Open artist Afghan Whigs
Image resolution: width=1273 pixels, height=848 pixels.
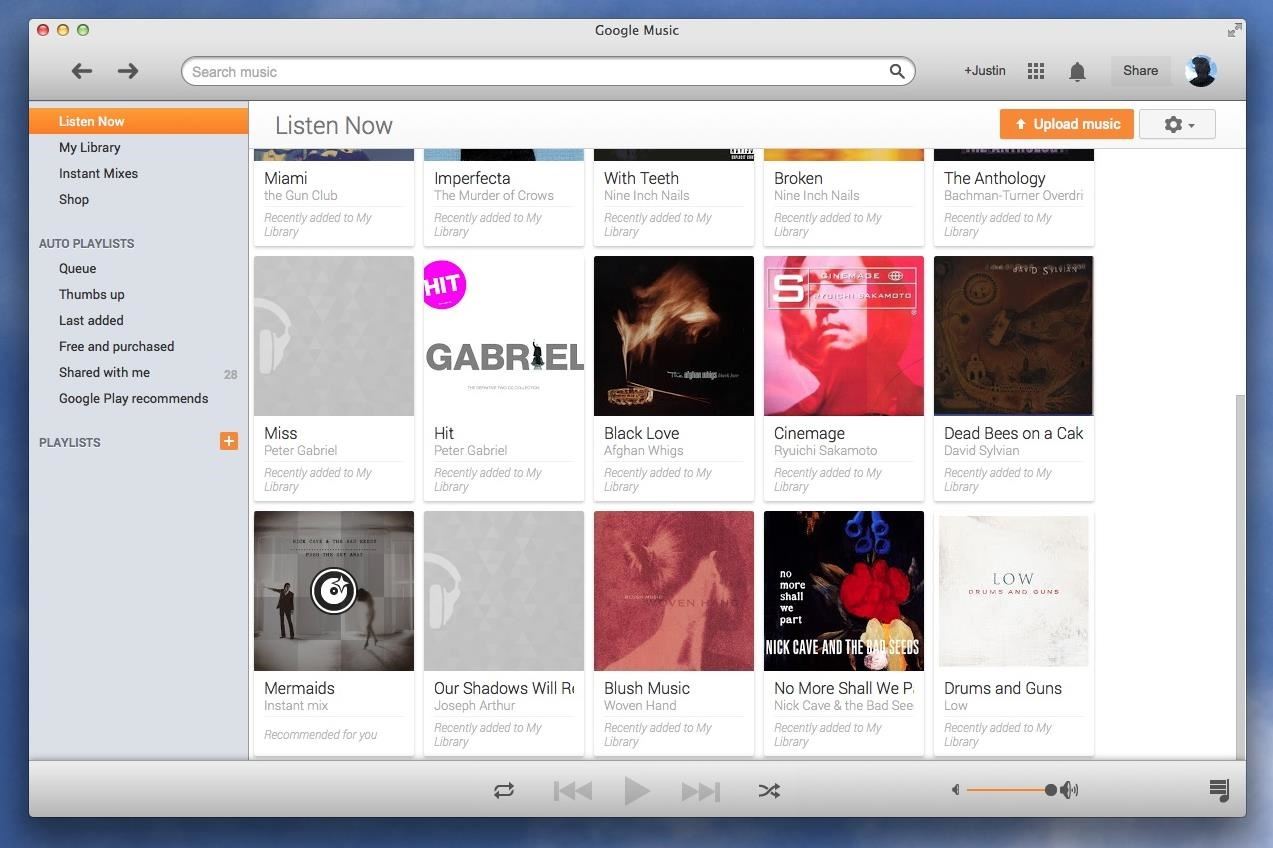pos(644,451)
